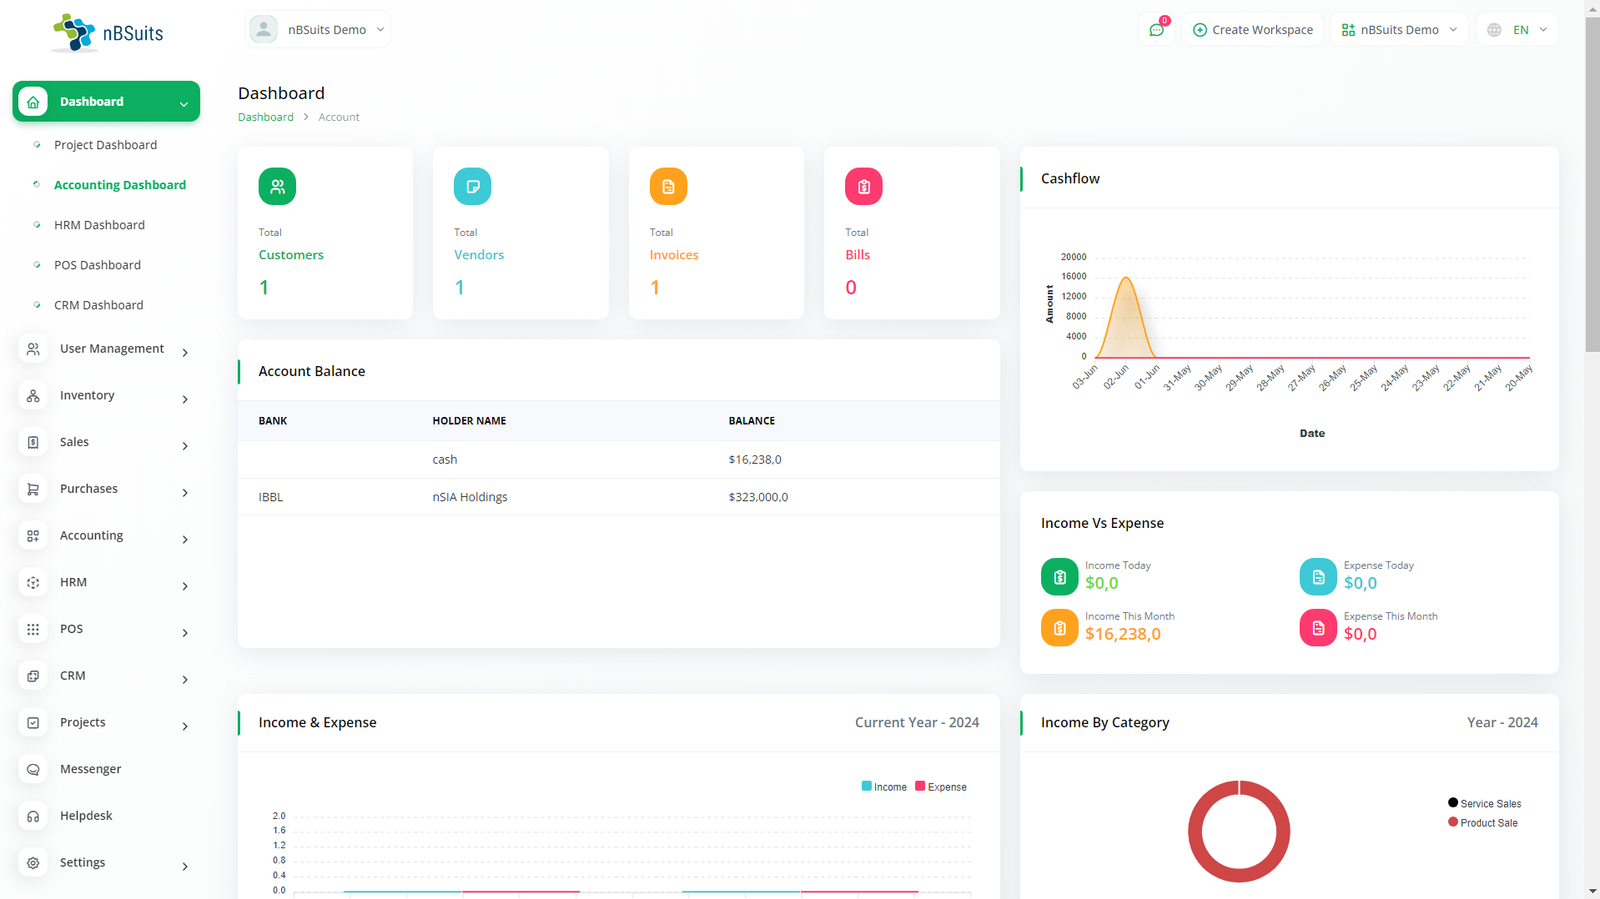This screenshot has width=1600, height=899.
Task: Click the Total Vendors note icon
Action: coord(472,186)
